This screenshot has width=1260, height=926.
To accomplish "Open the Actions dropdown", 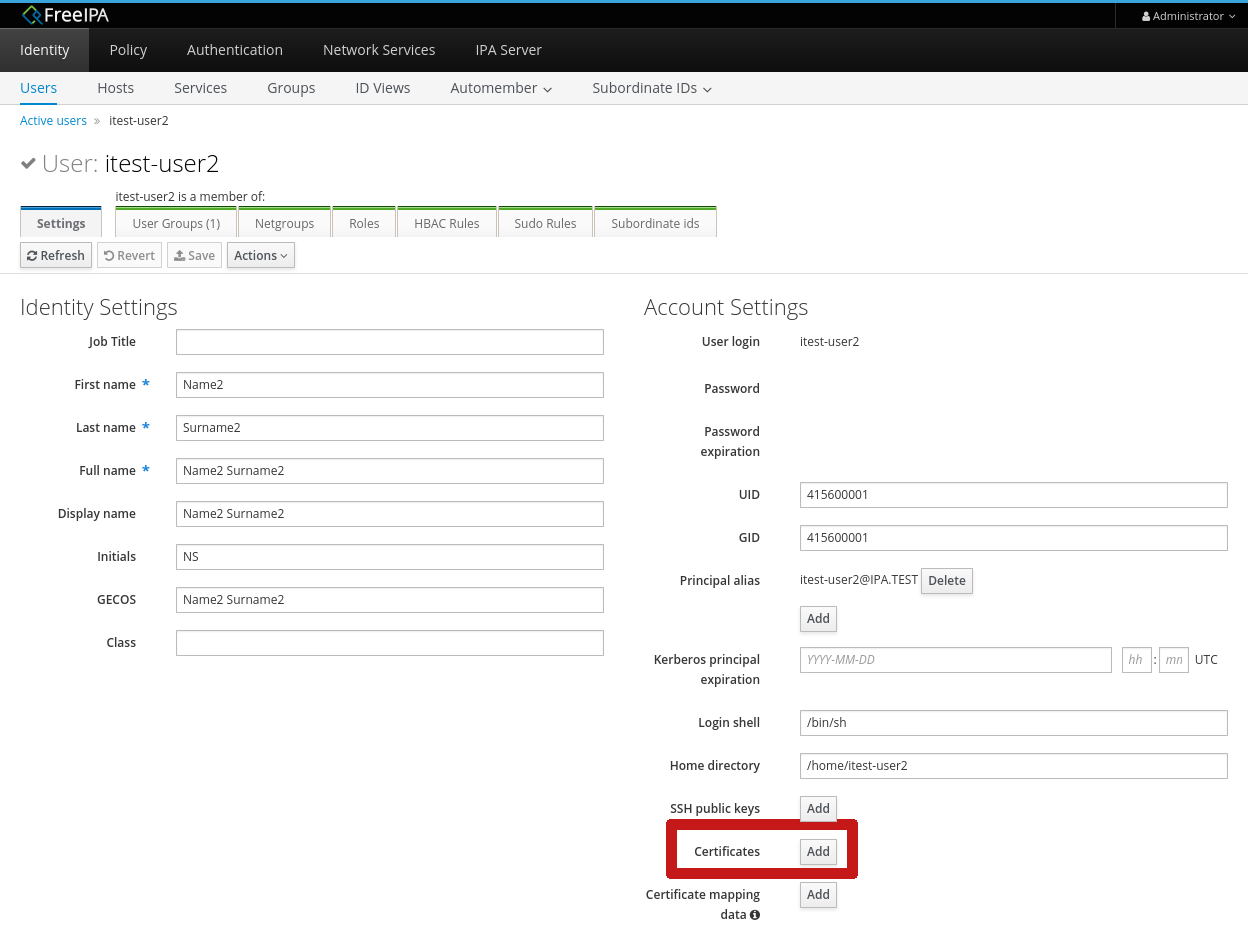I will [261, 256].
